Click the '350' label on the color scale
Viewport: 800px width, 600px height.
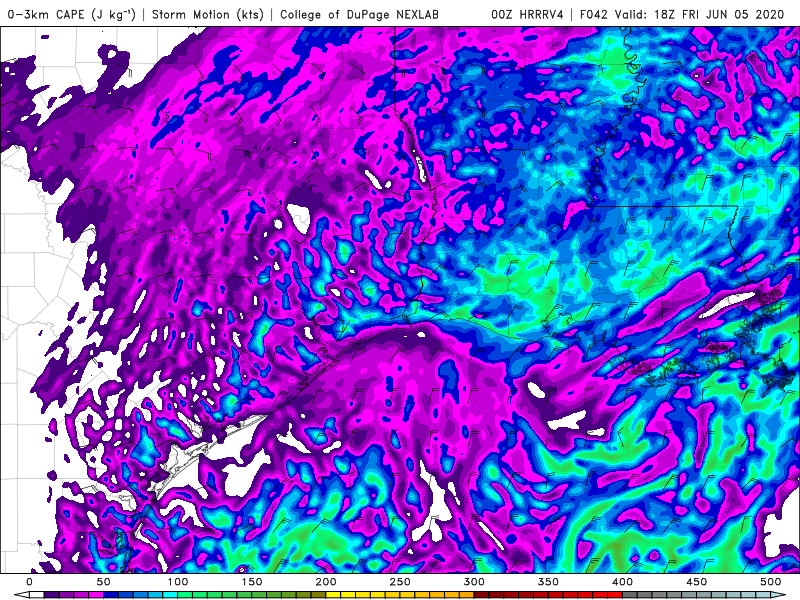click(x=548, y=582)
